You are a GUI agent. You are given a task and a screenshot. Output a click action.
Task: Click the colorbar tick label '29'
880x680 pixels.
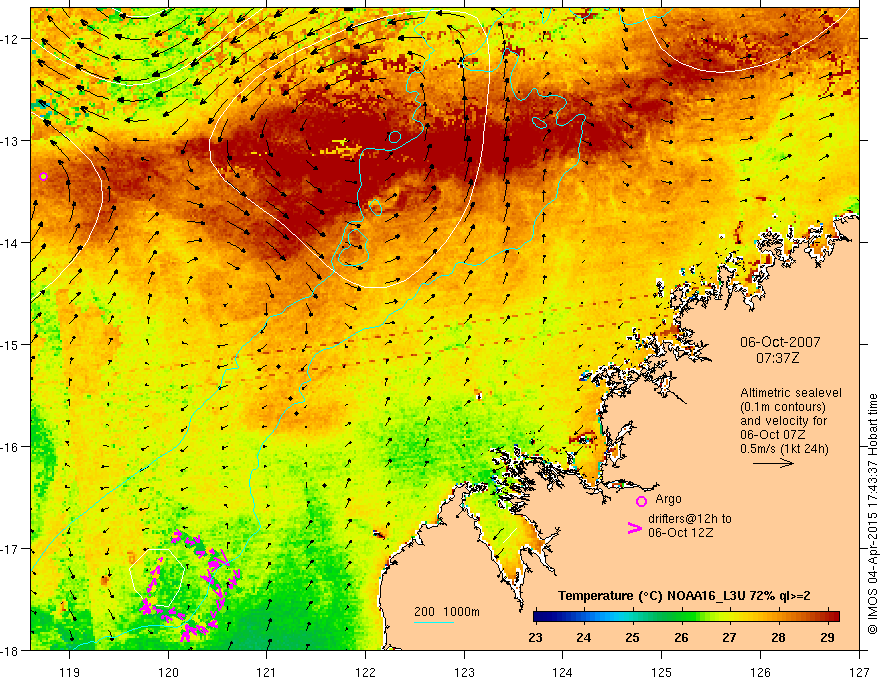827,637
